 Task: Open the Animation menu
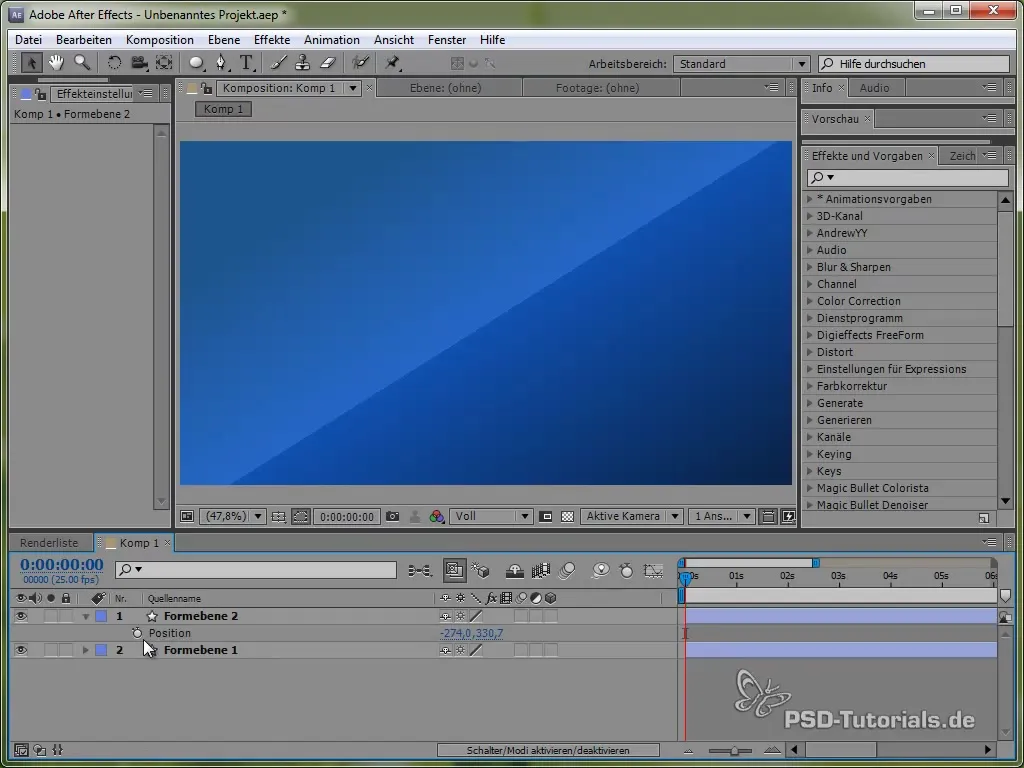click(332, 40)
